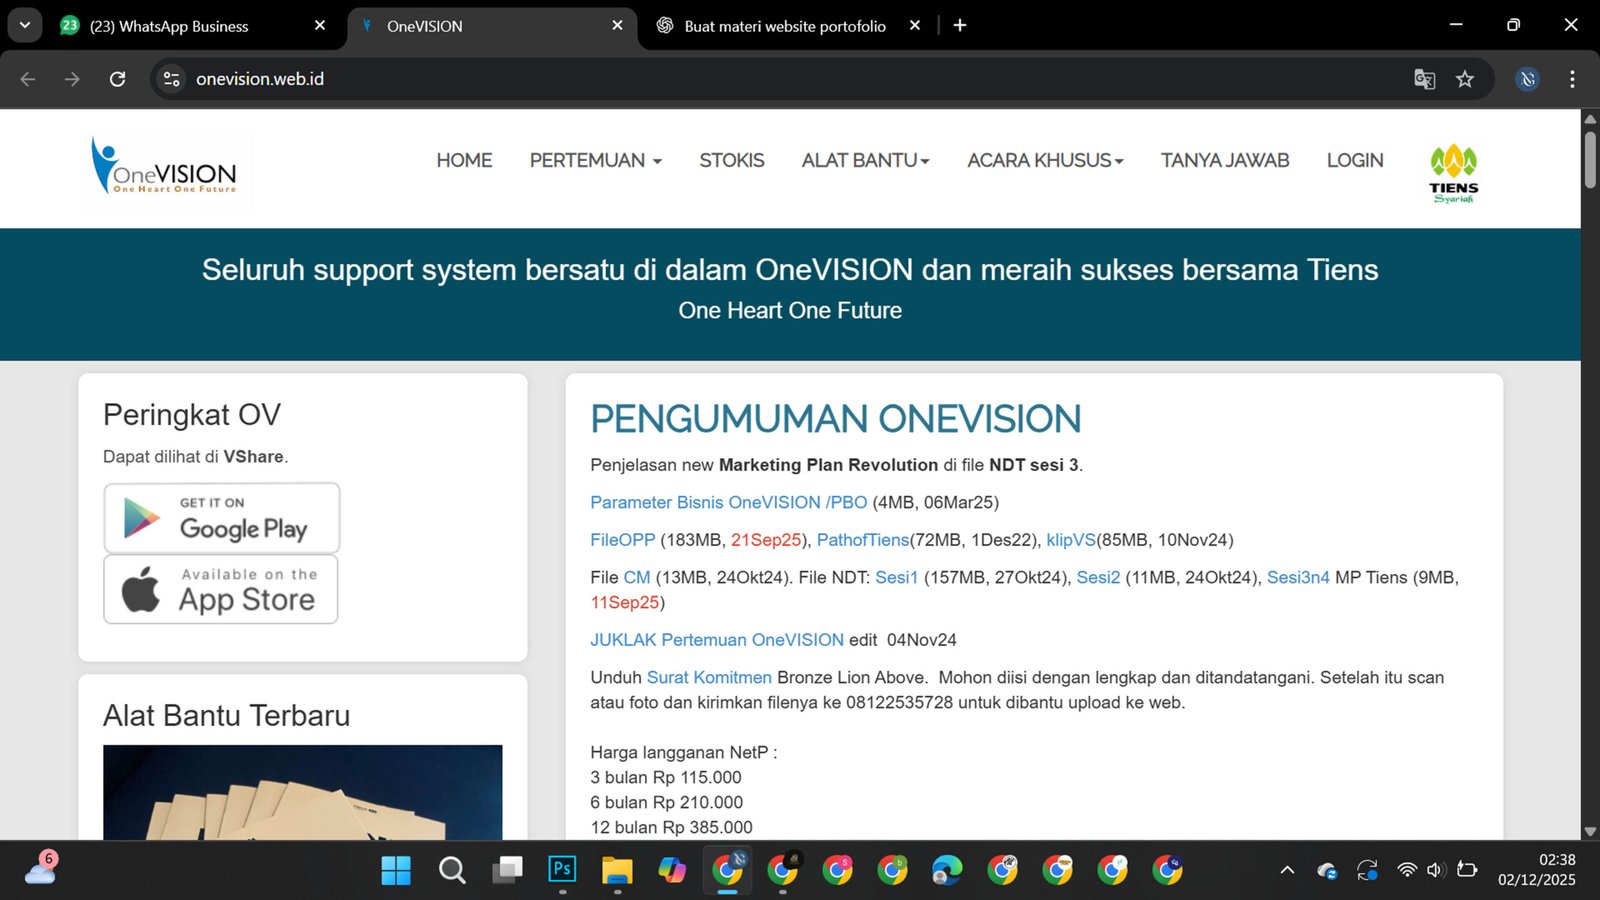Open File Explorer from the taskbar

[617, 870]
